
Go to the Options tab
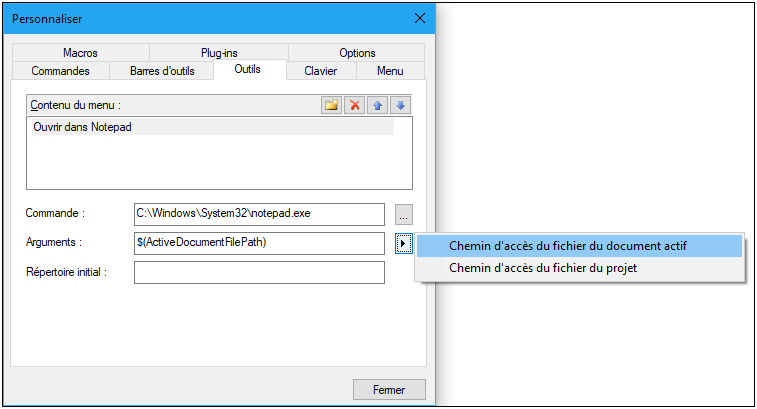pos(357,53)
